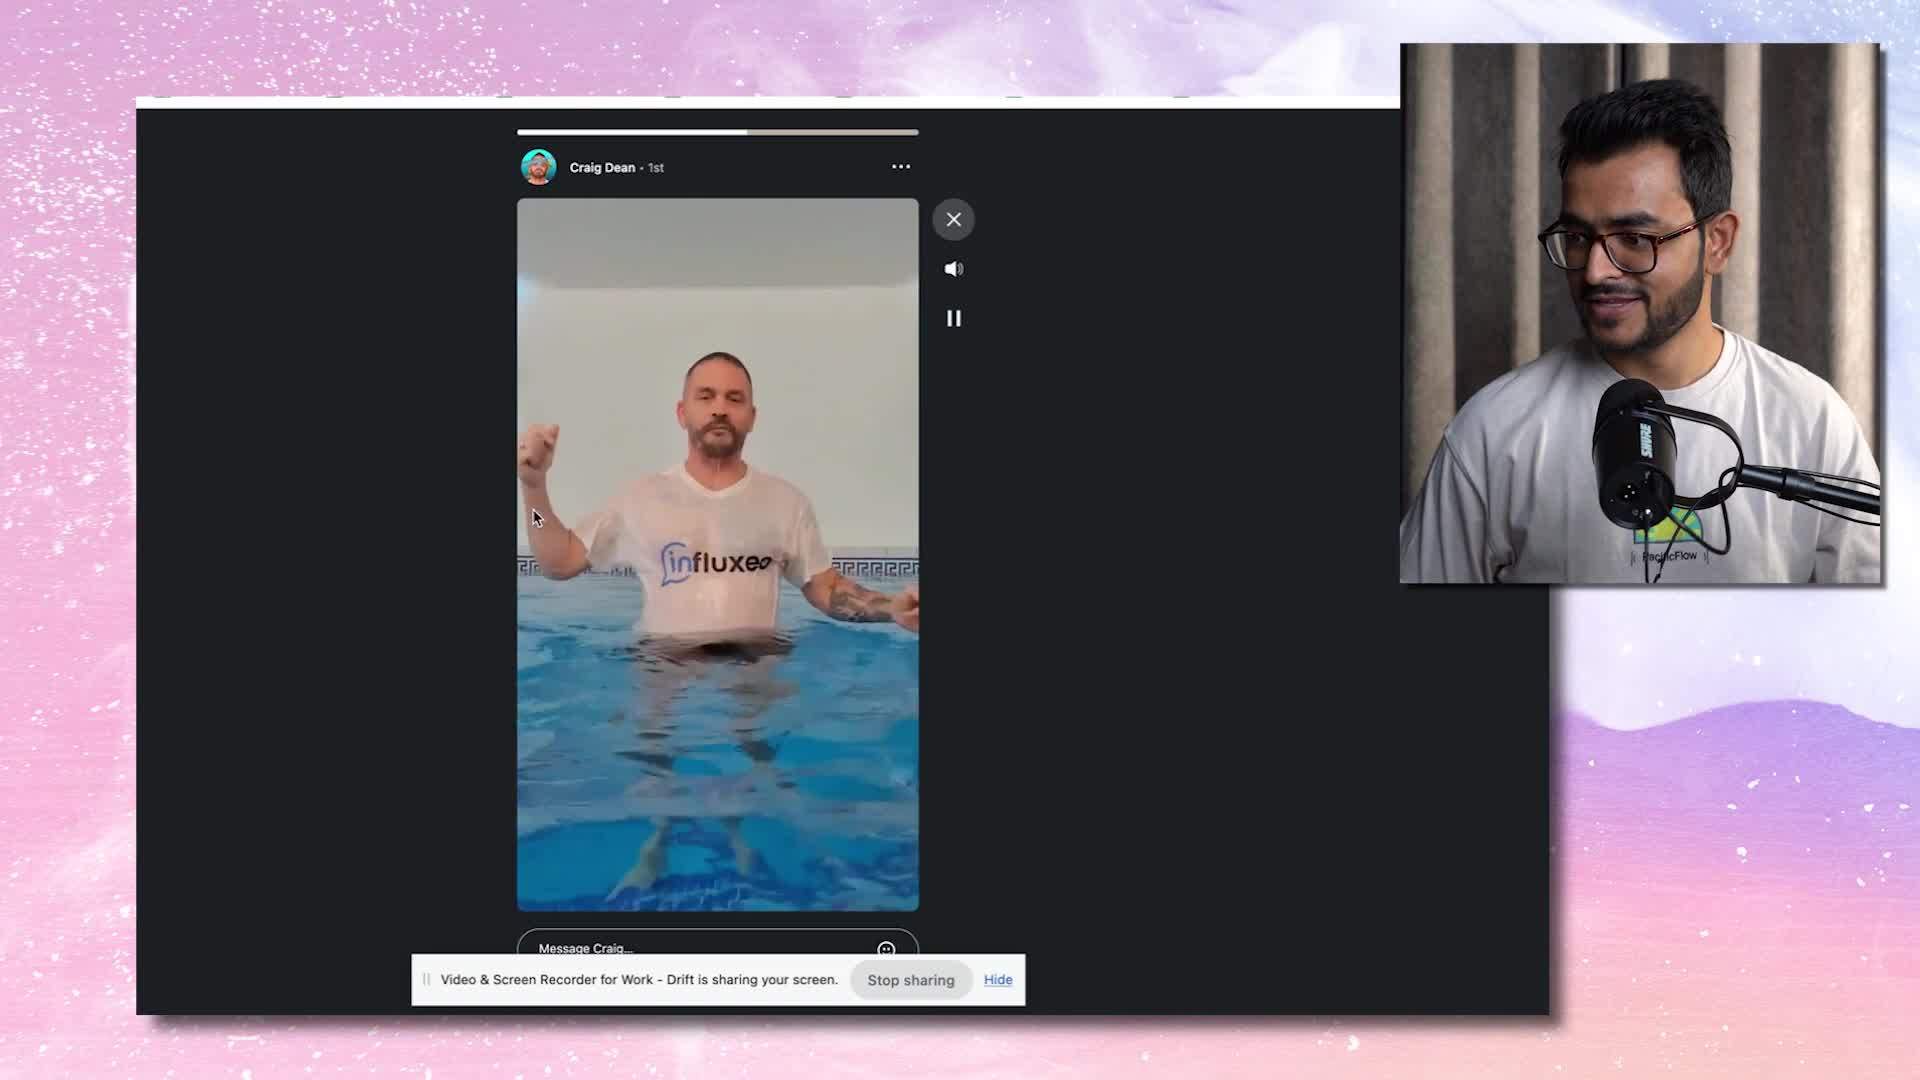Screen dimensions: 1920x1080
Task: Click the 1st connection degree label
Action: pos(656,168)
